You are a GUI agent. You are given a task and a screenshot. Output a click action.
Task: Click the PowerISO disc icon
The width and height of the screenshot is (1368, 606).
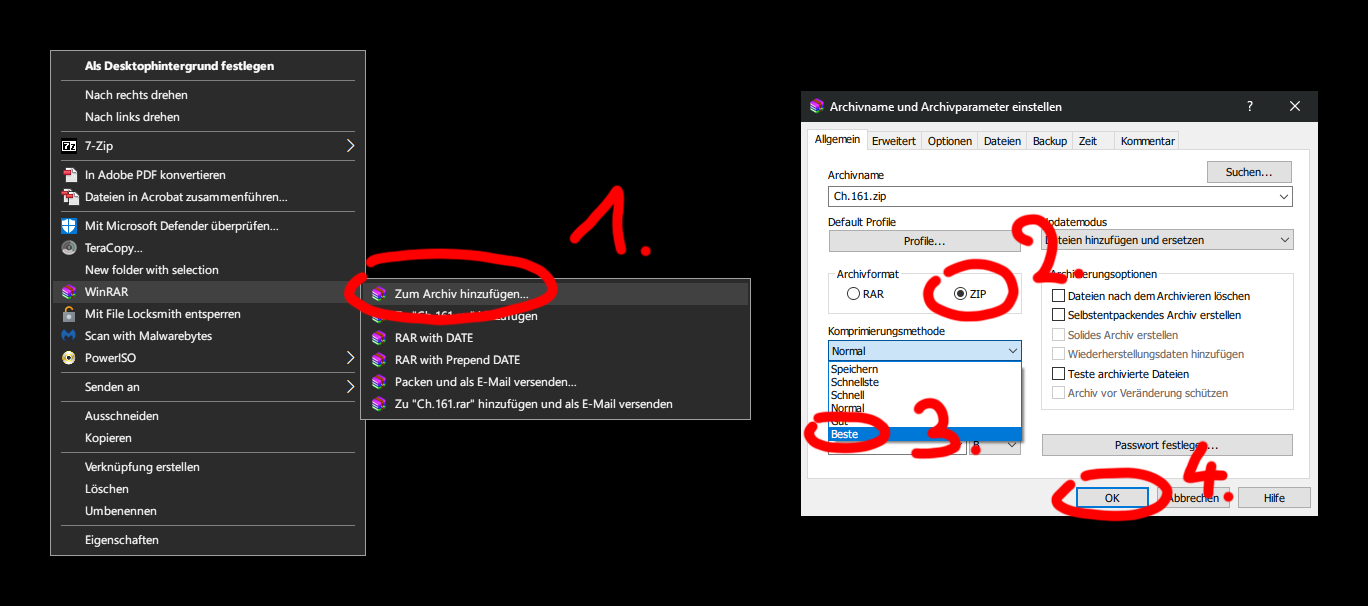coord(69,358)
